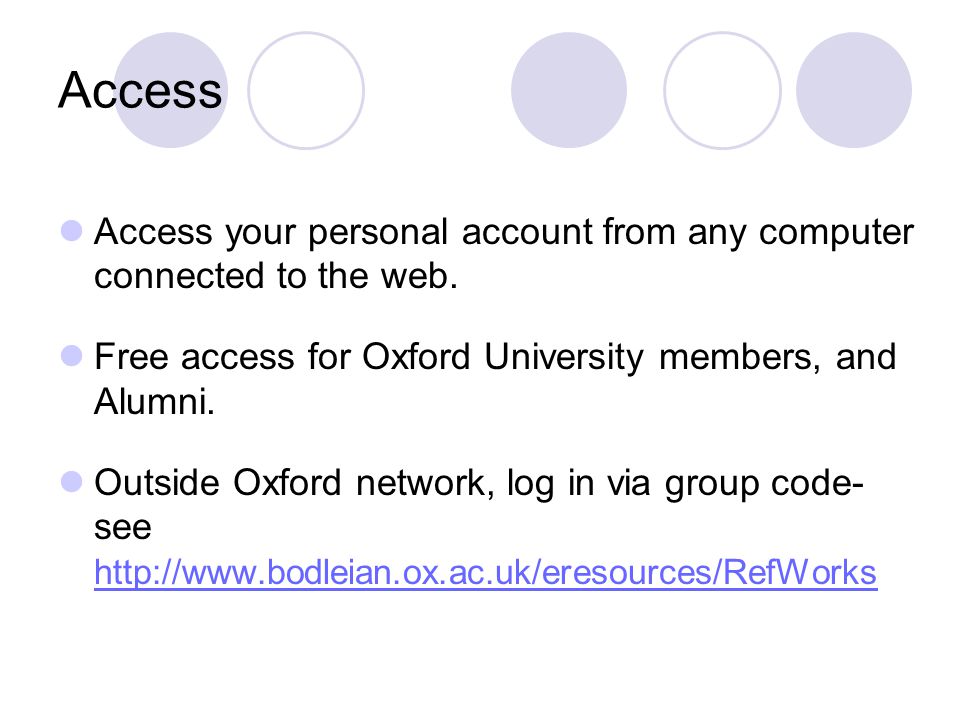This screenshot has height=720, width=960.
Task: Open the bodleian.ox.ac.uk RefWorks hyperlink
Action: pos(486,574)
